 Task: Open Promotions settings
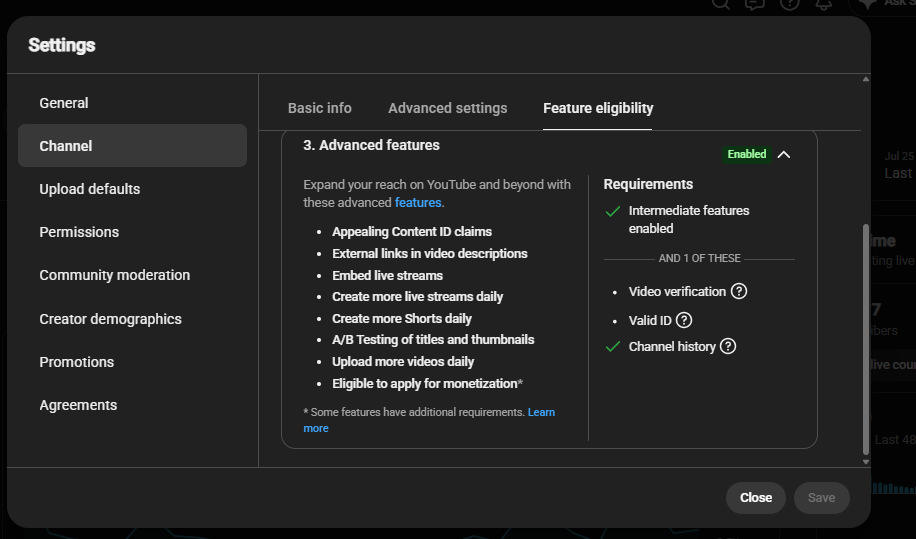tap(133, 362)
